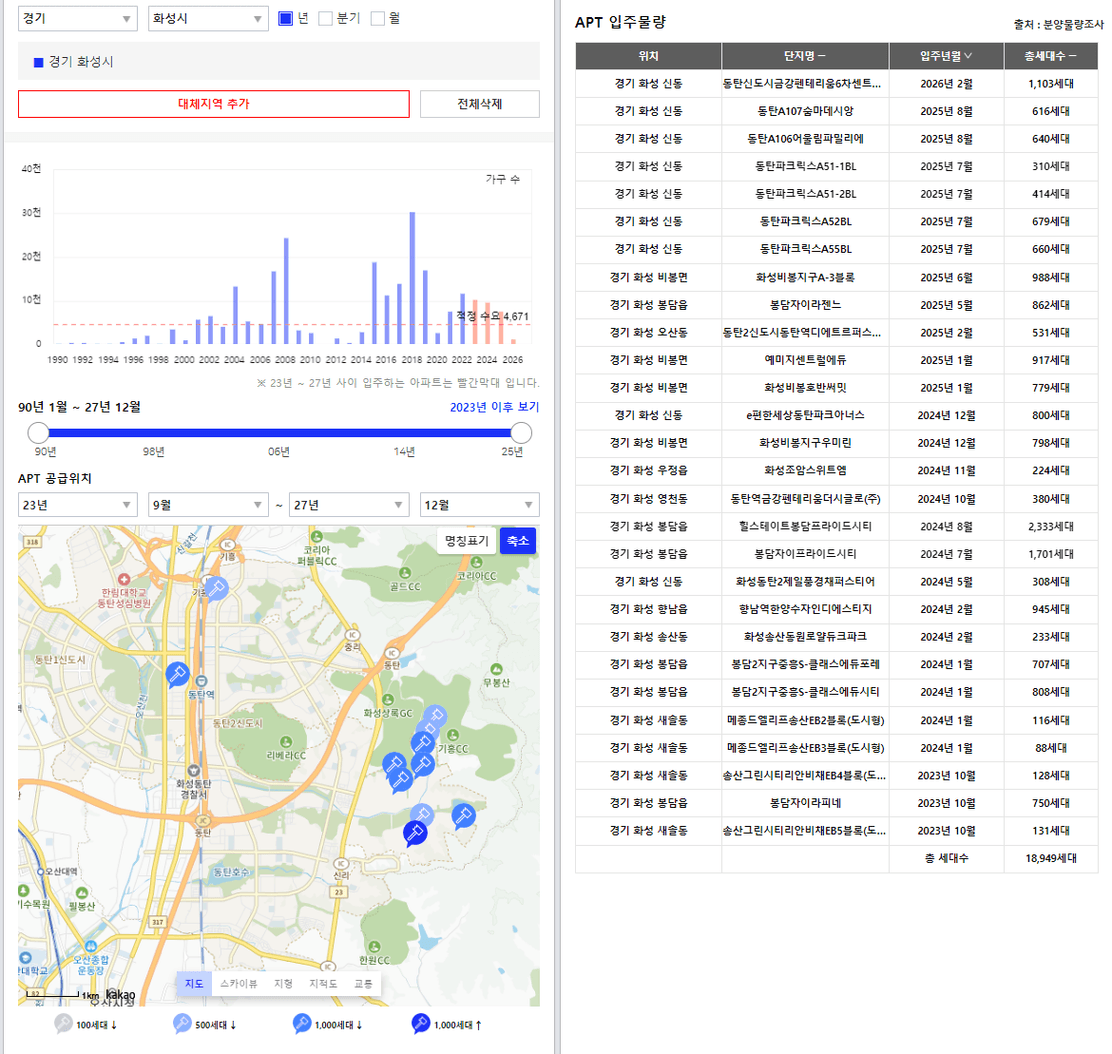
Task: Toggle the 년 yearly checkbox
Action: click(285, 18)
